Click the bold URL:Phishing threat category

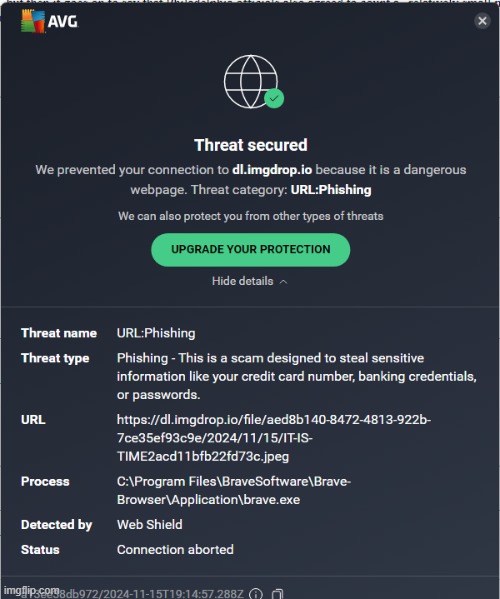331,190
